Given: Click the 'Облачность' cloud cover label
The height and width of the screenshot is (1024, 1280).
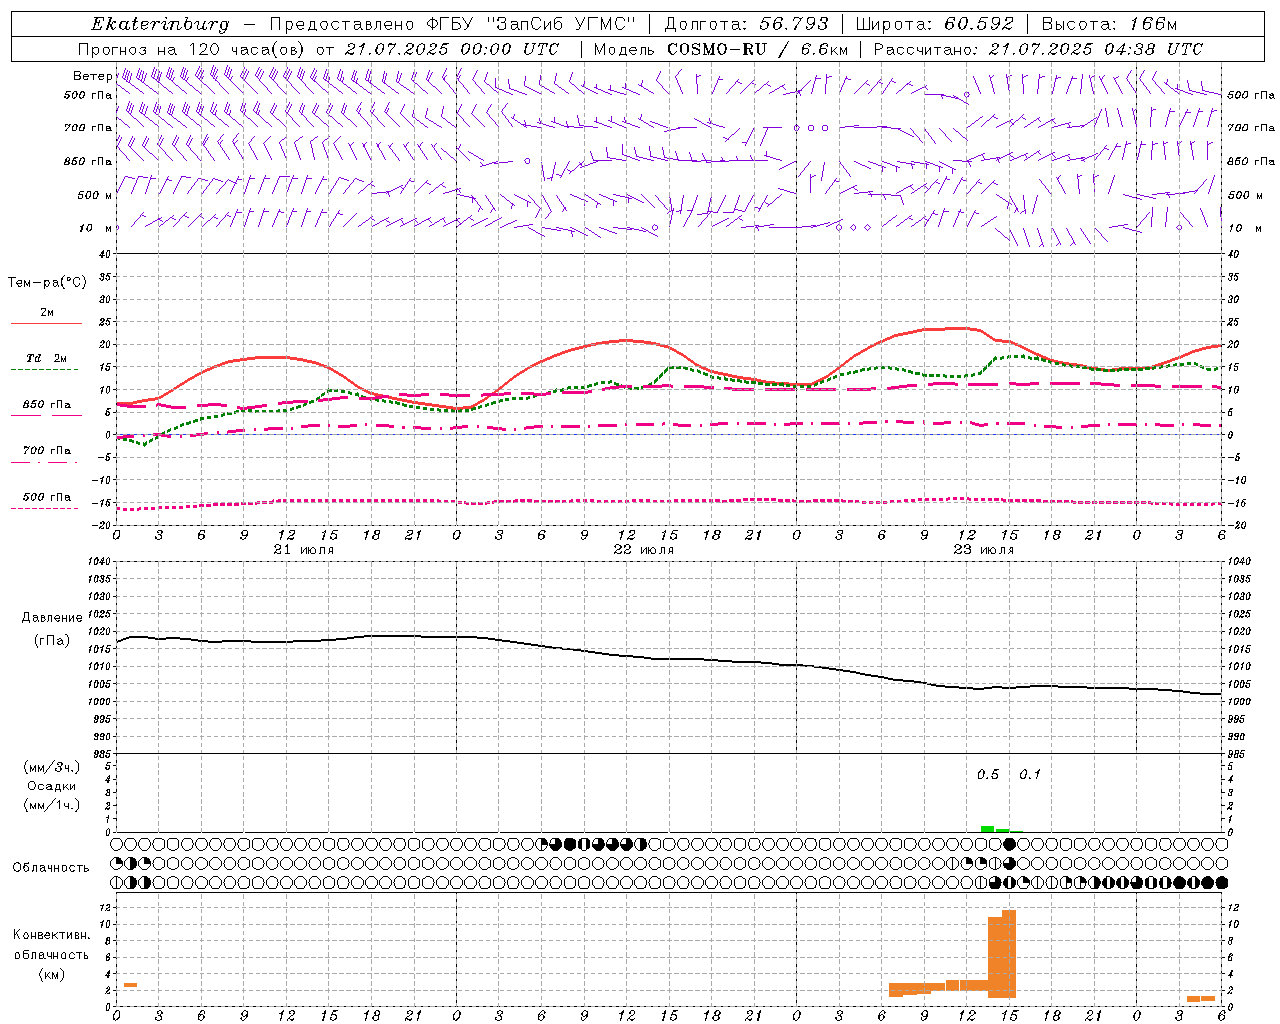Looking at the screenshot, I should pos(51,868).
